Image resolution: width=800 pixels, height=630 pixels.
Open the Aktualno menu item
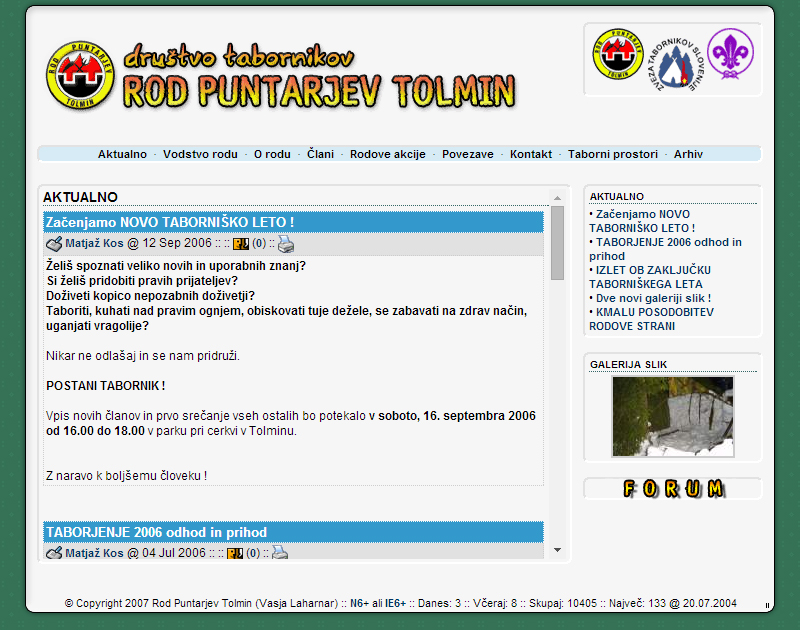click(122, 154)
